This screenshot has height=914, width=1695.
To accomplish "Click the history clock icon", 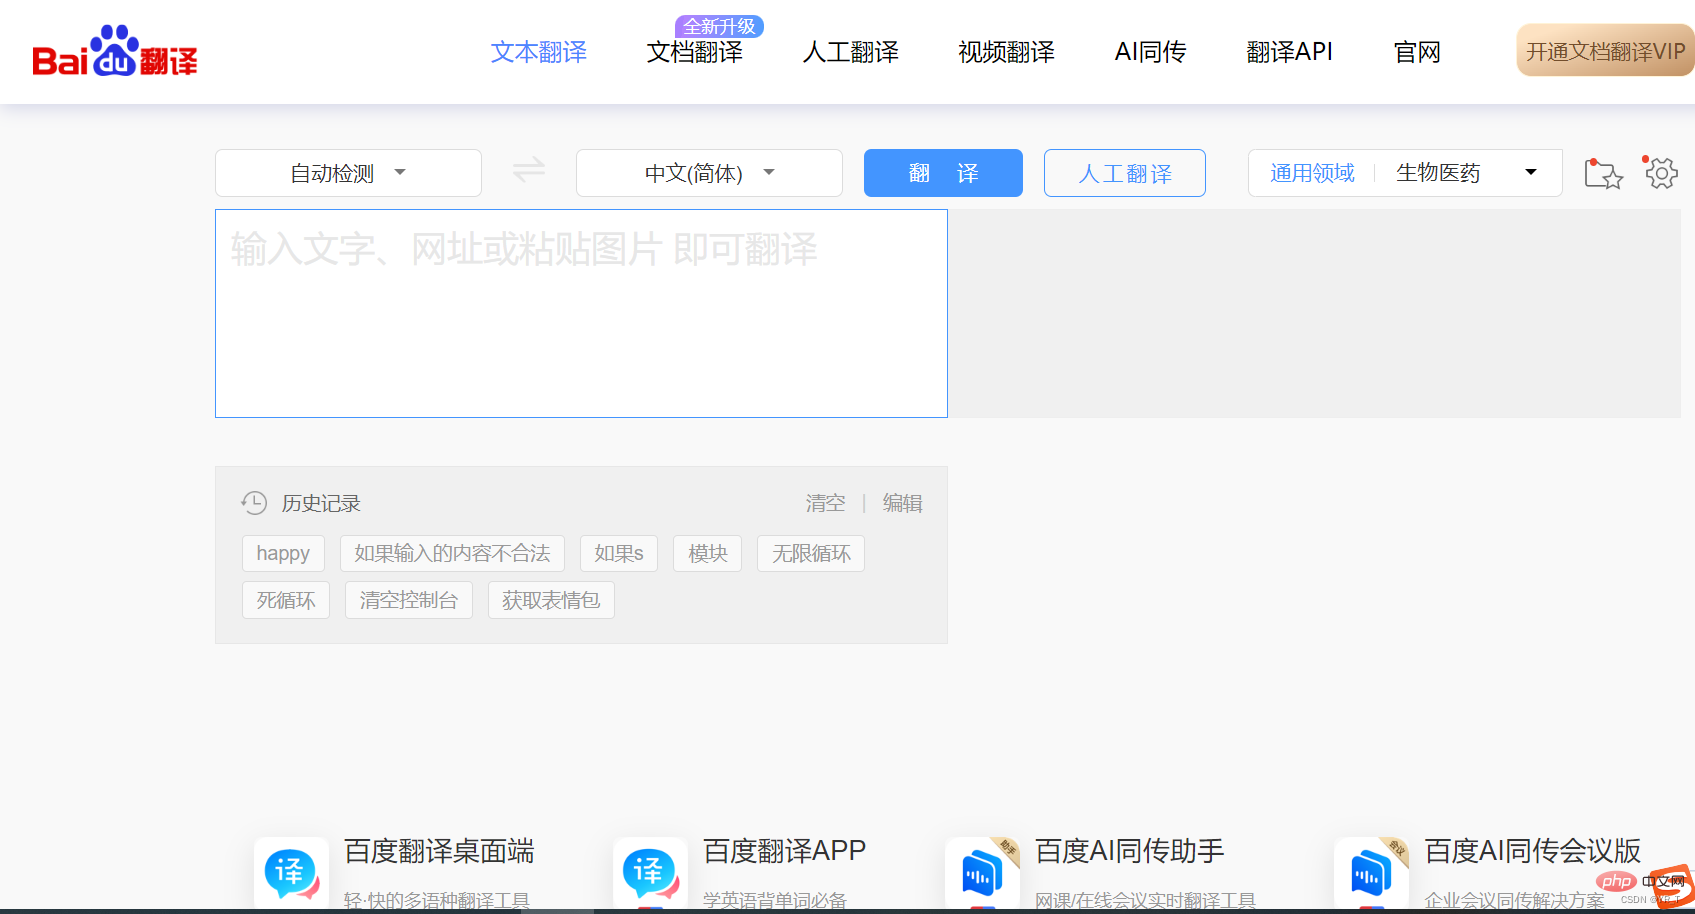I will tap(254, 503).
